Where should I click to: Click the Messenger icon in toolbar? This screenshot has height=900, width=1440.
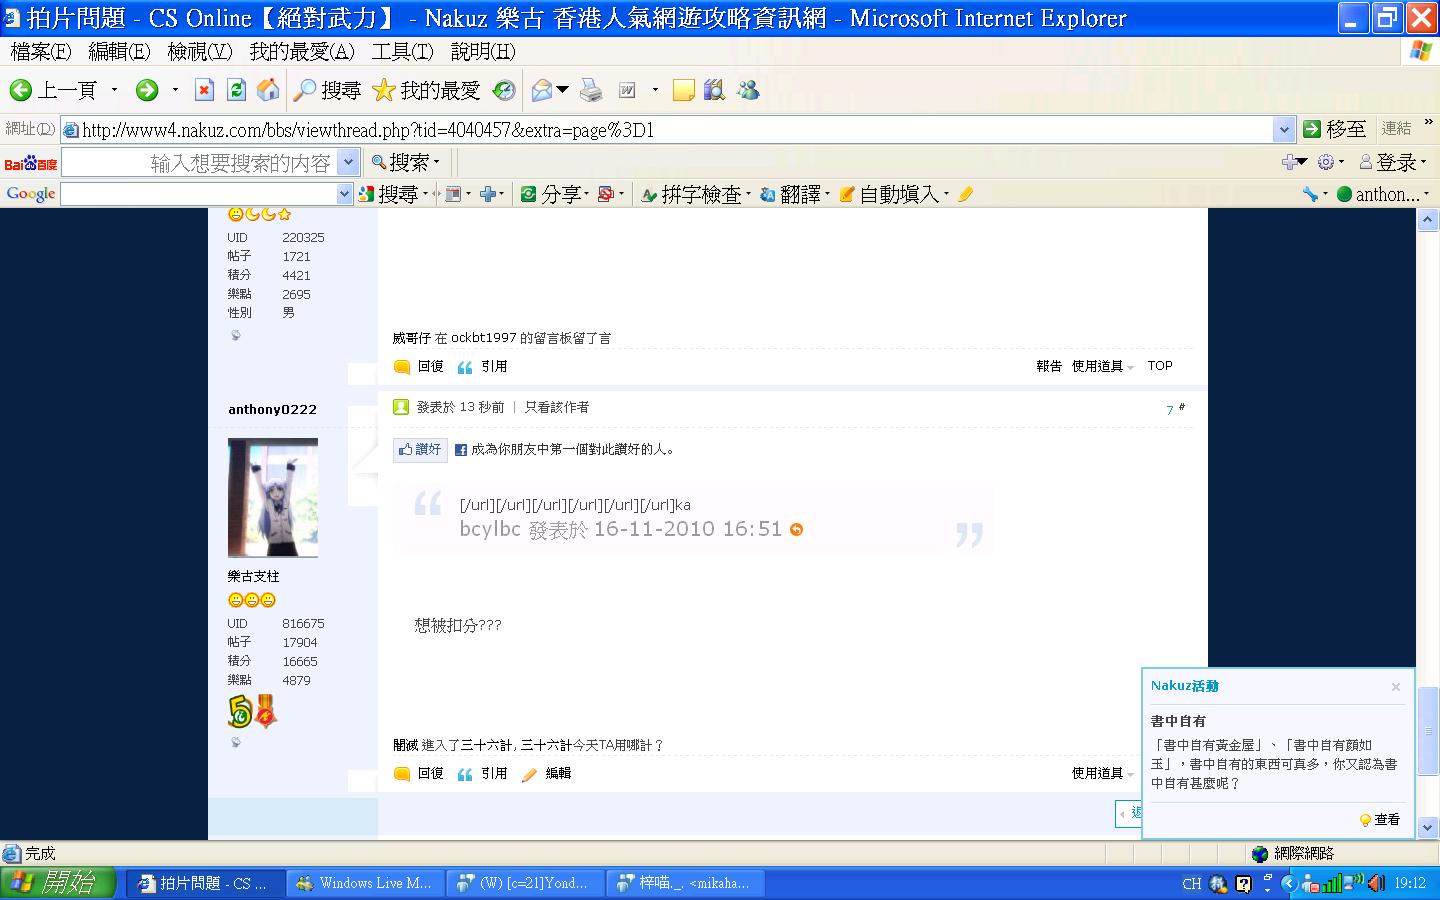(x=748, y=91)
